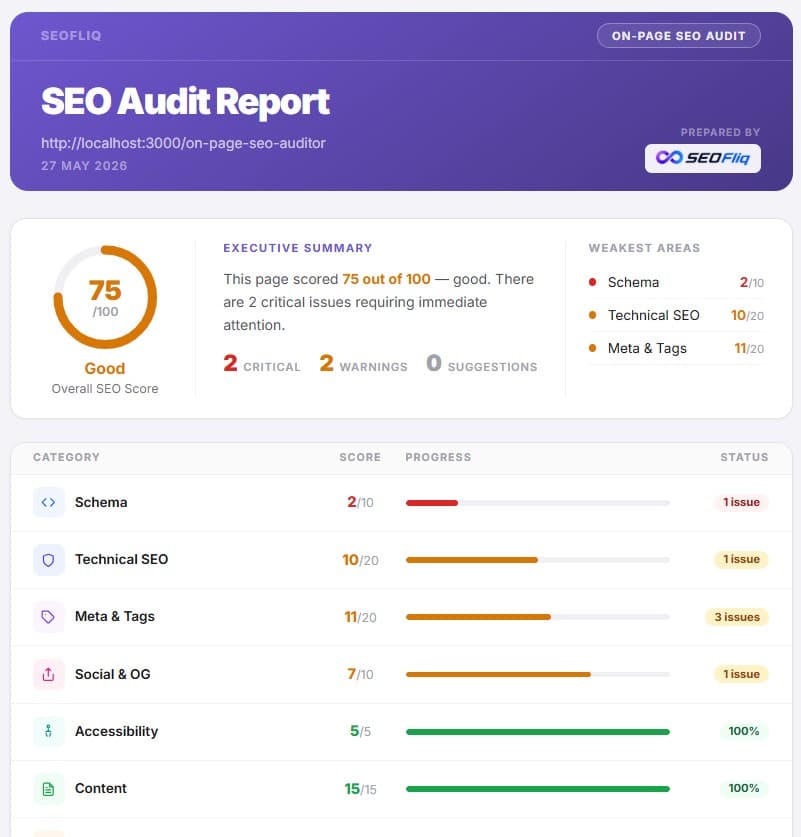Click the Social & OG row label
Screen dimensions: 801x837
pos(113,674)
